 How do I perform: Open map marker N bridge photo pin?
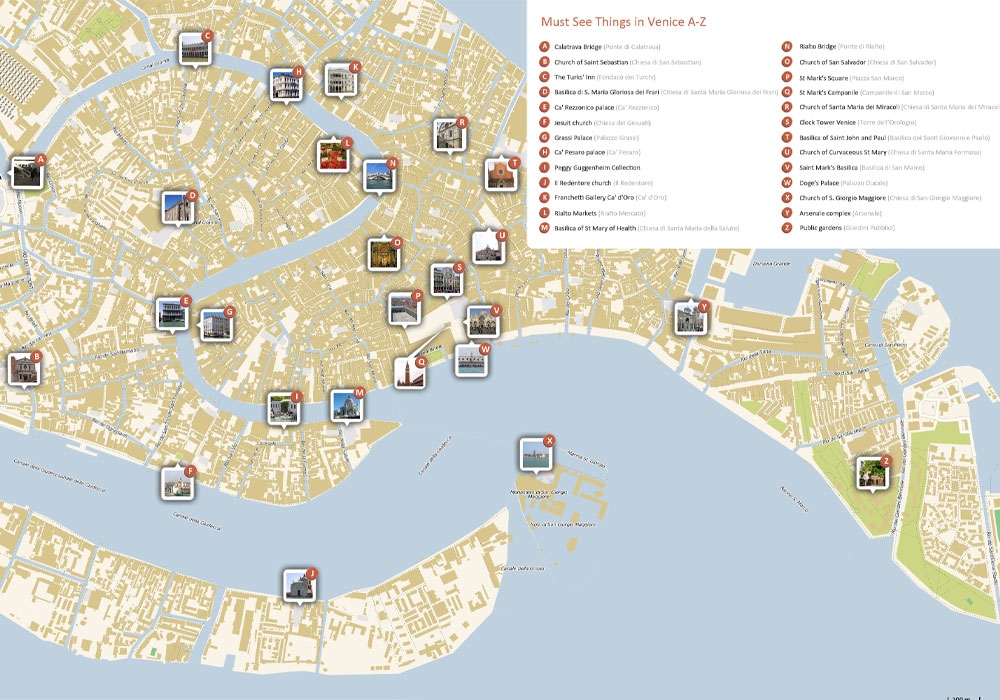pyautogui.click(x=379, y=177)
